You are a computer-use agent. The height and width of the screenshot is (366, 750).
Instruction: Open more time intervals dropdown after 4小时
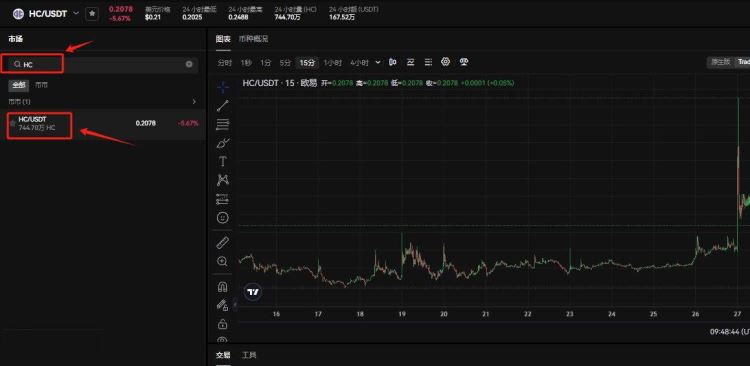[378, 62]
